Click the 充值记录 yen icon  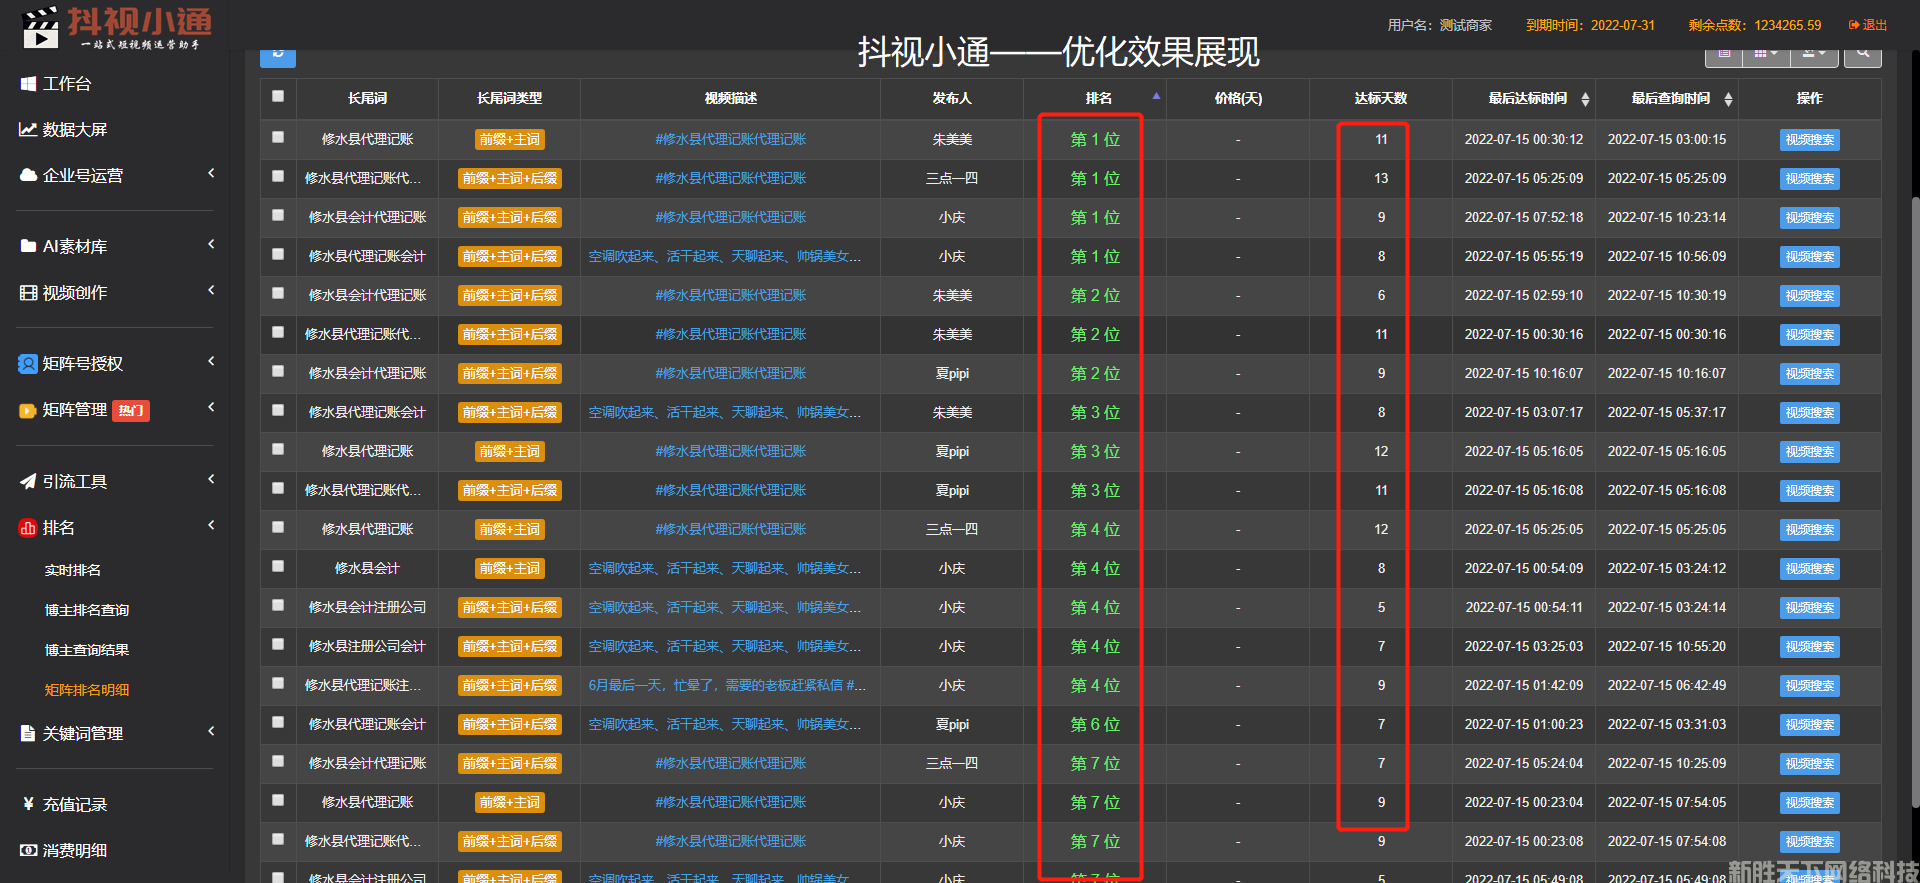(28, 804)
